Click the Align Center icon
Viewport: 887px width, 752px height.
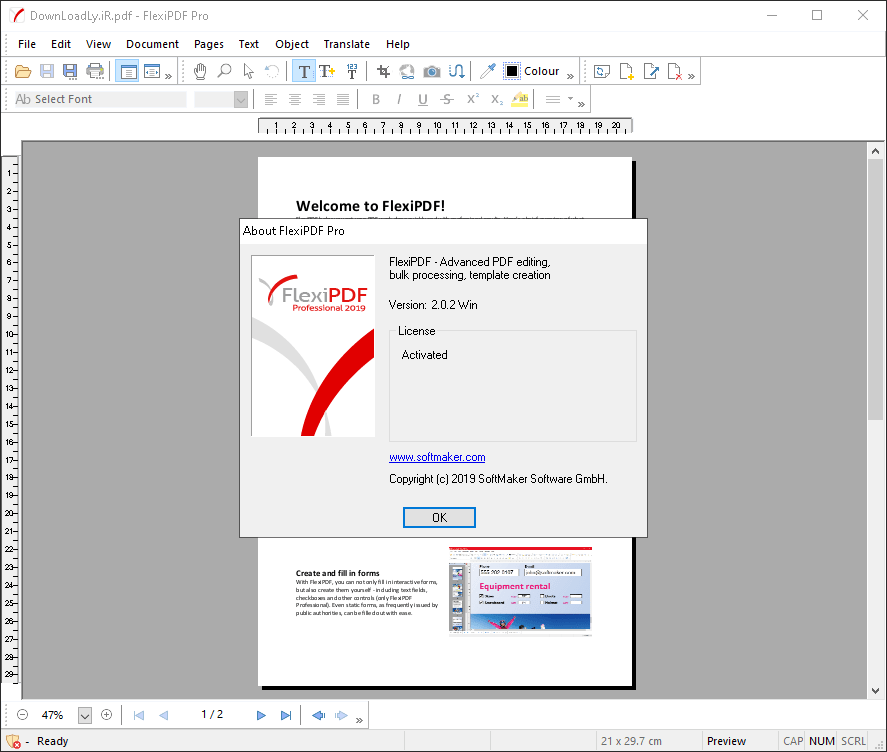coord(295,100)
